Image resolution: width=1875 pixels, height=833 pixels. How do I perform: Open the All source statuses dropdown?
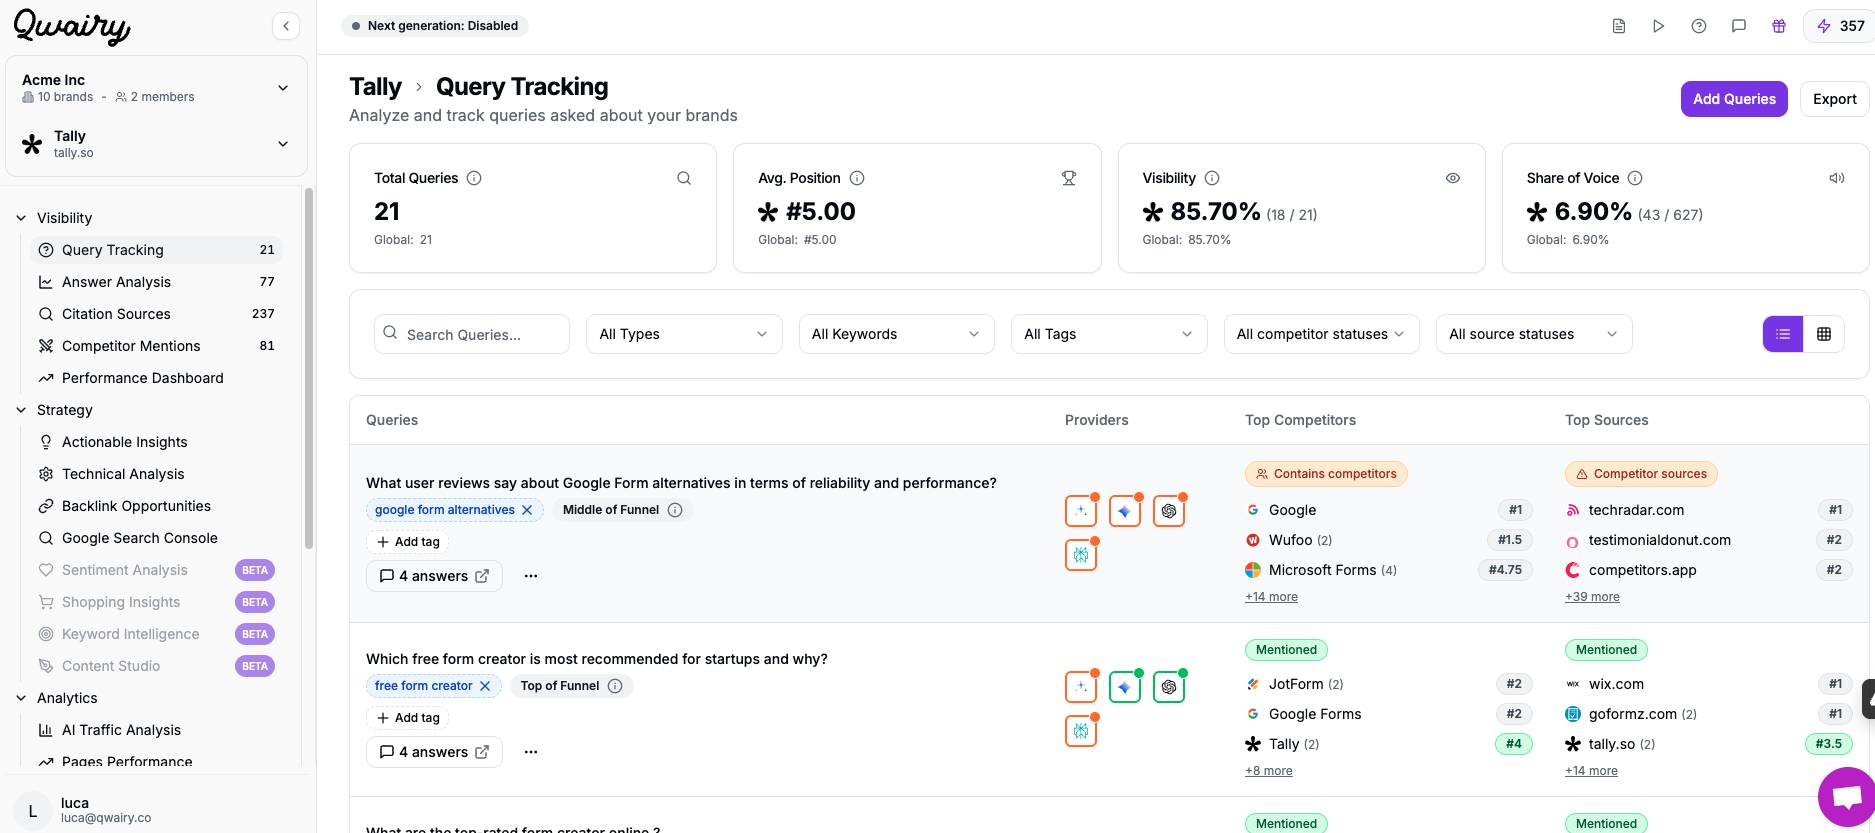click(1534, 334)
